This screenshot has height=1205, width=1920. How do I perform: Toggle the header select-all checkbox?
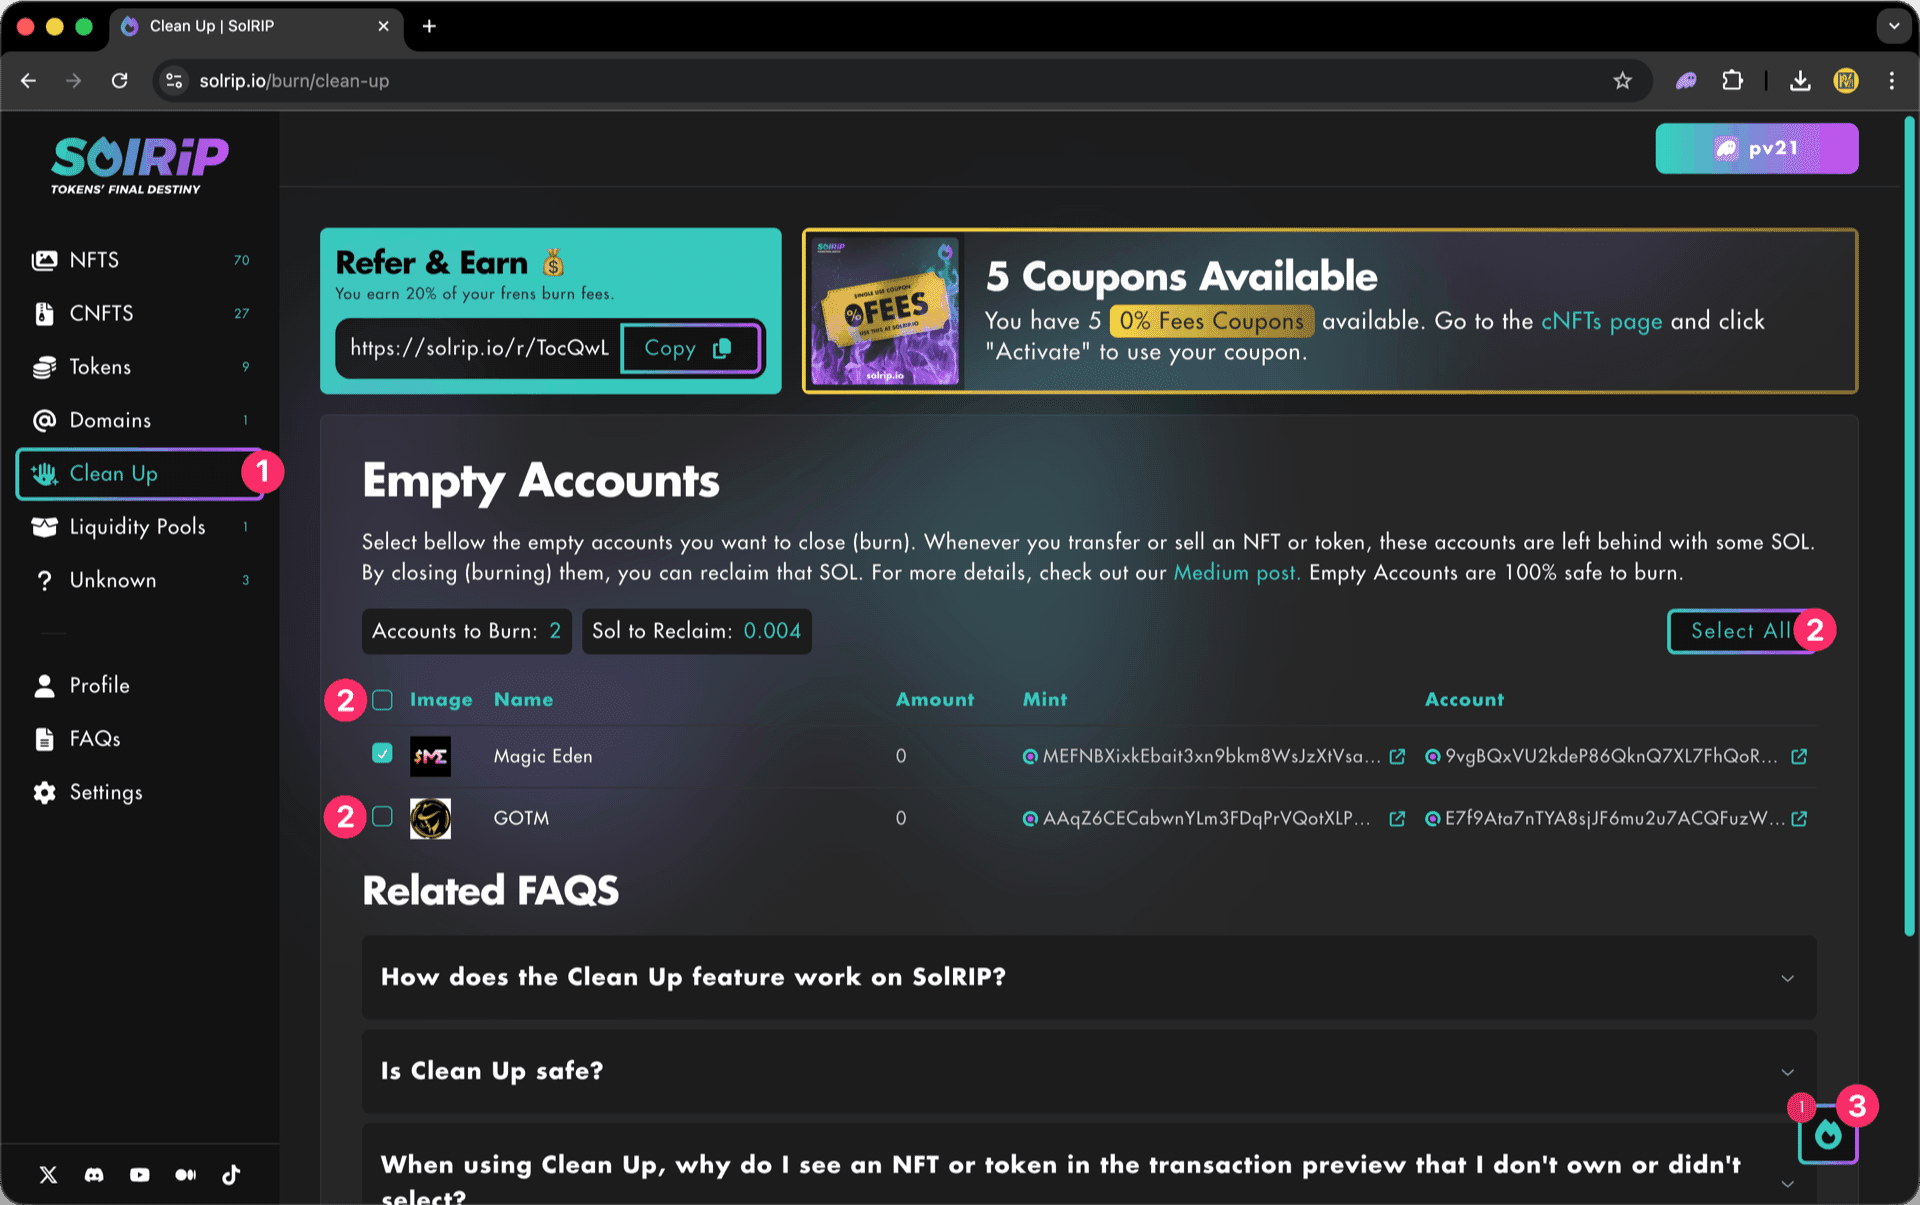382,700
